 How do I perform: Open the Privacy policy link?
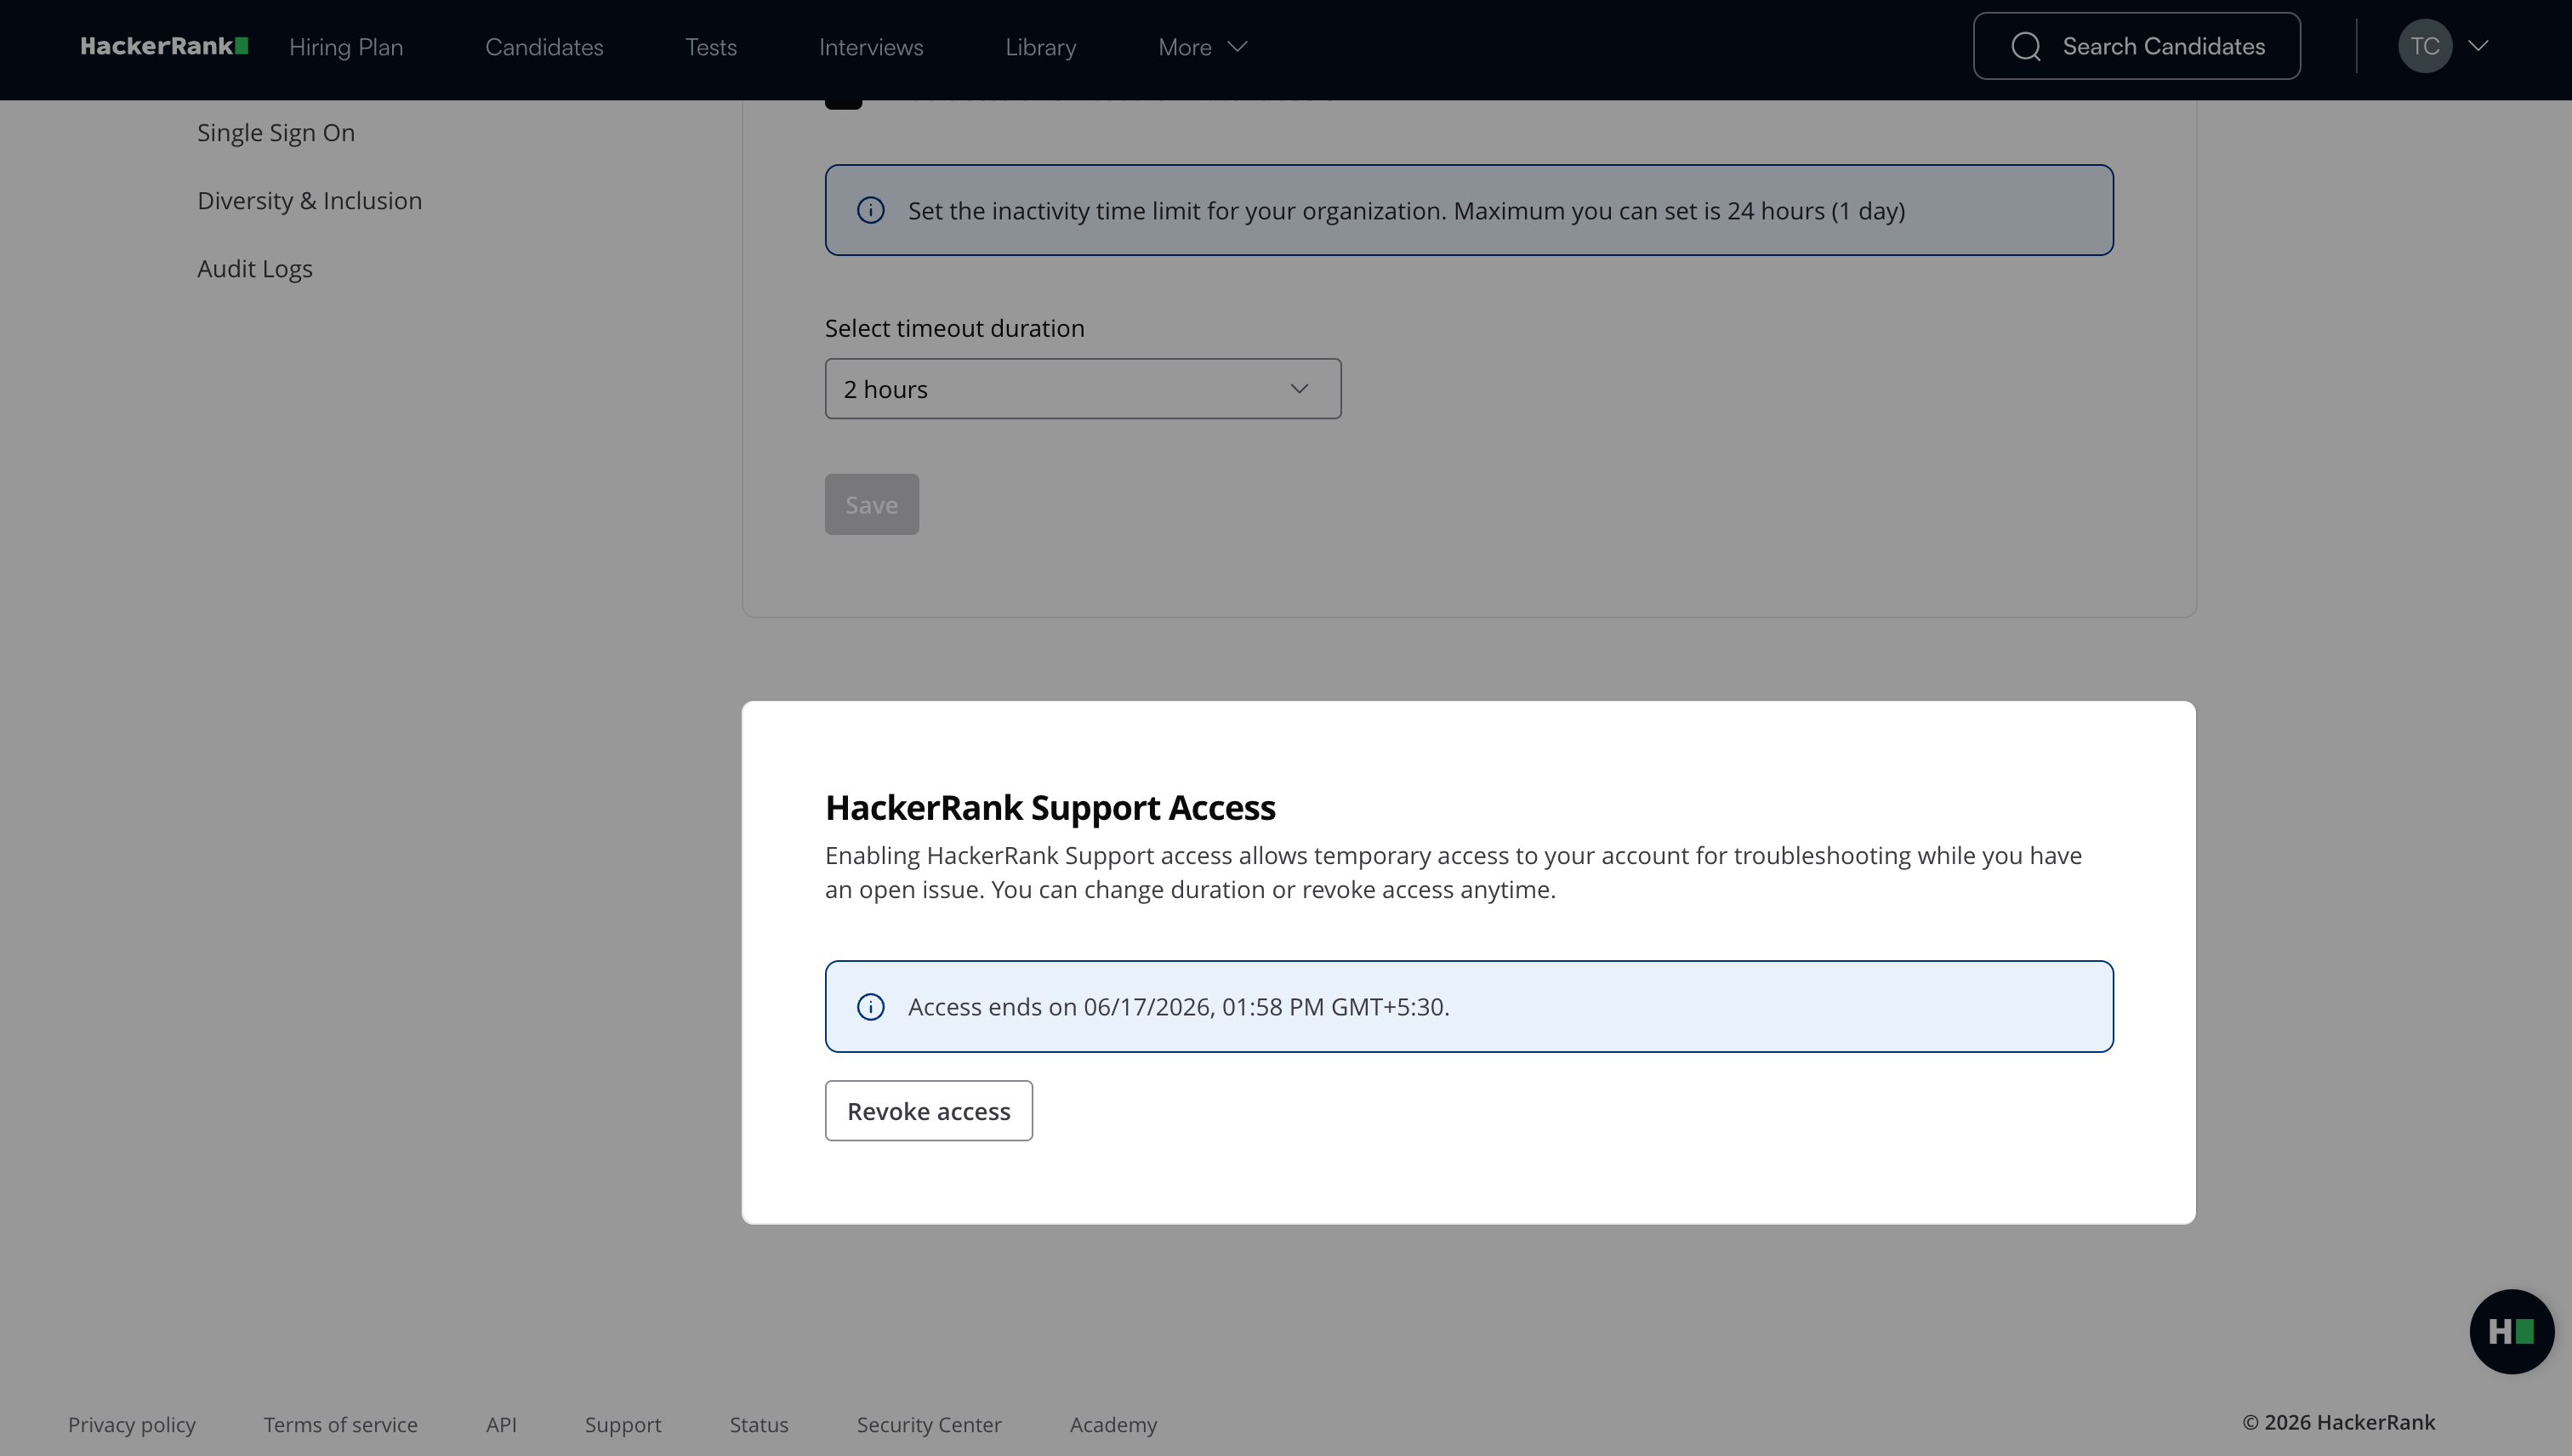click(132, 1424)
